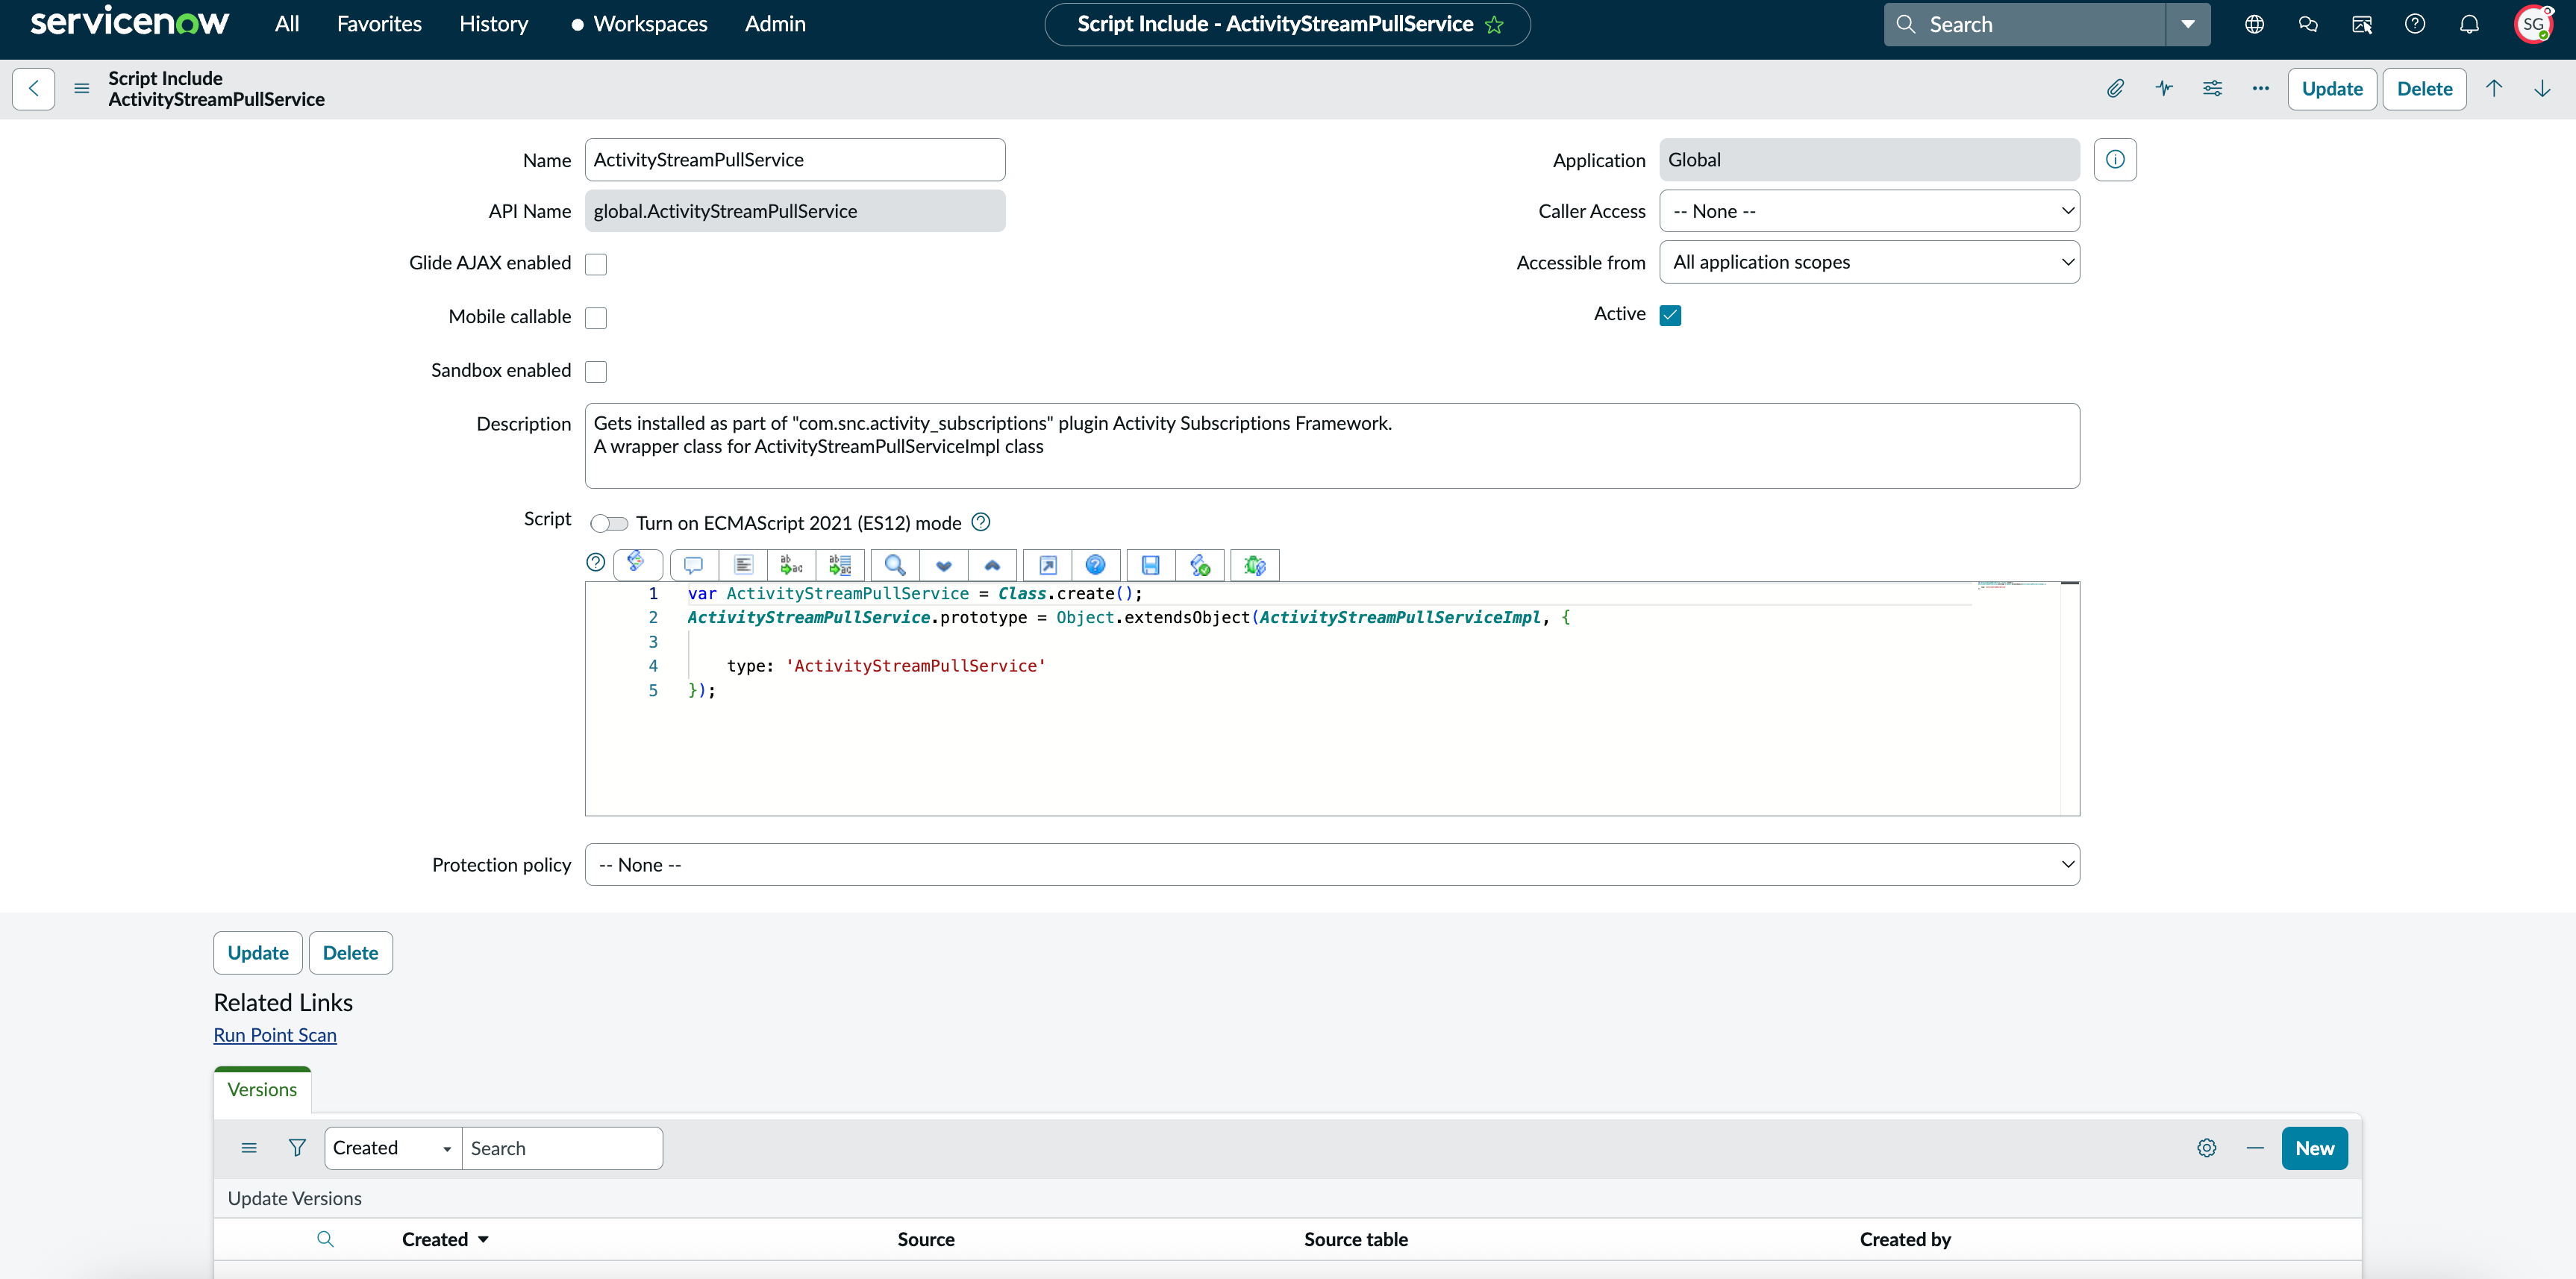2576x1279 pixels.
Task: Open the SG user profile avatar
Action: pos(2533,24)
